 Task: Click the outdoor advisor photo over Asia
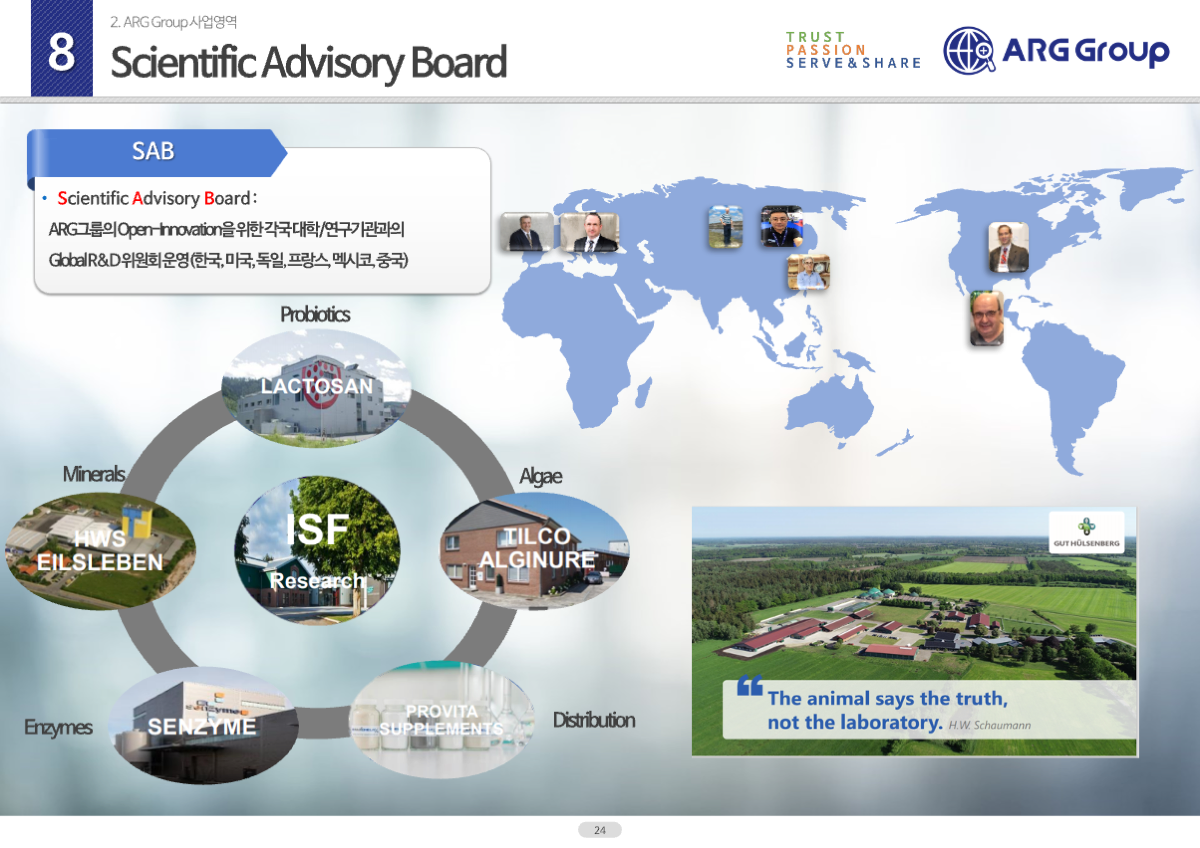click(725, 227)
